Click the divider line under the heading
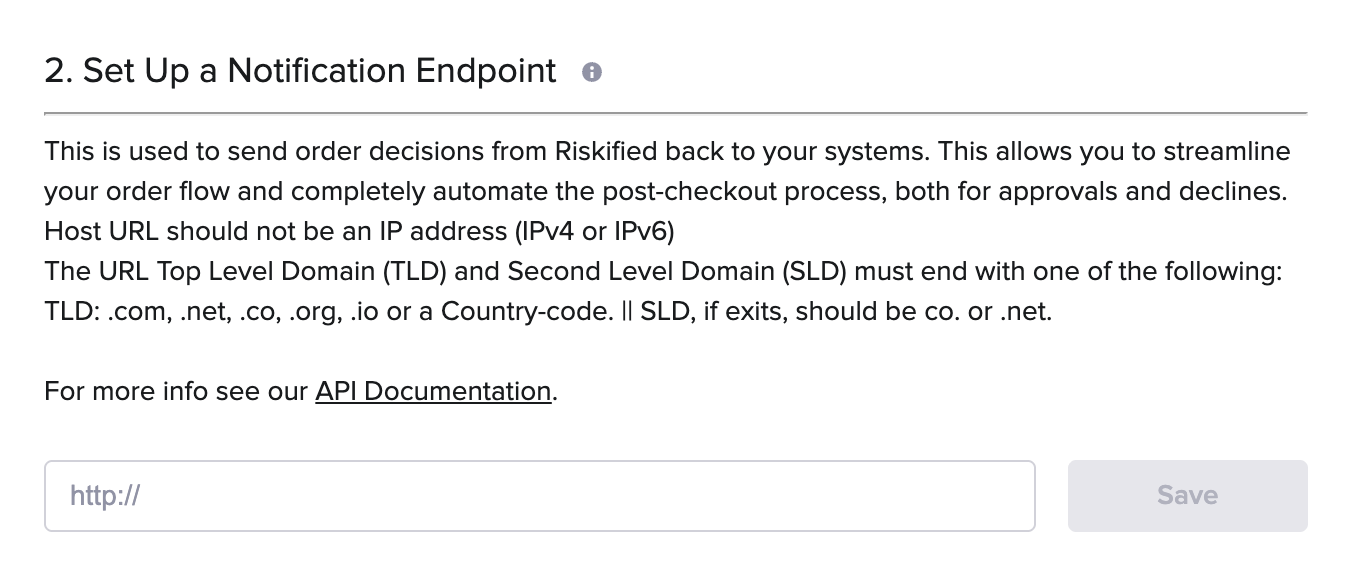The width and height of the screenshot is (1356, 576). [675, 113]
